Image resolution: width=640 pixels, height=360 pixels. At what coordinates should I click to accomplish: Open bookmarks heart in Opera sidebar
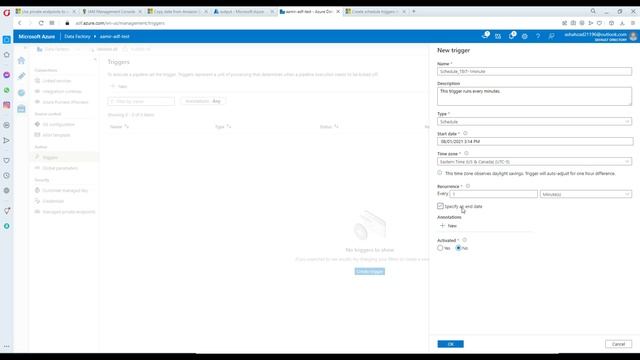[7, 160]
